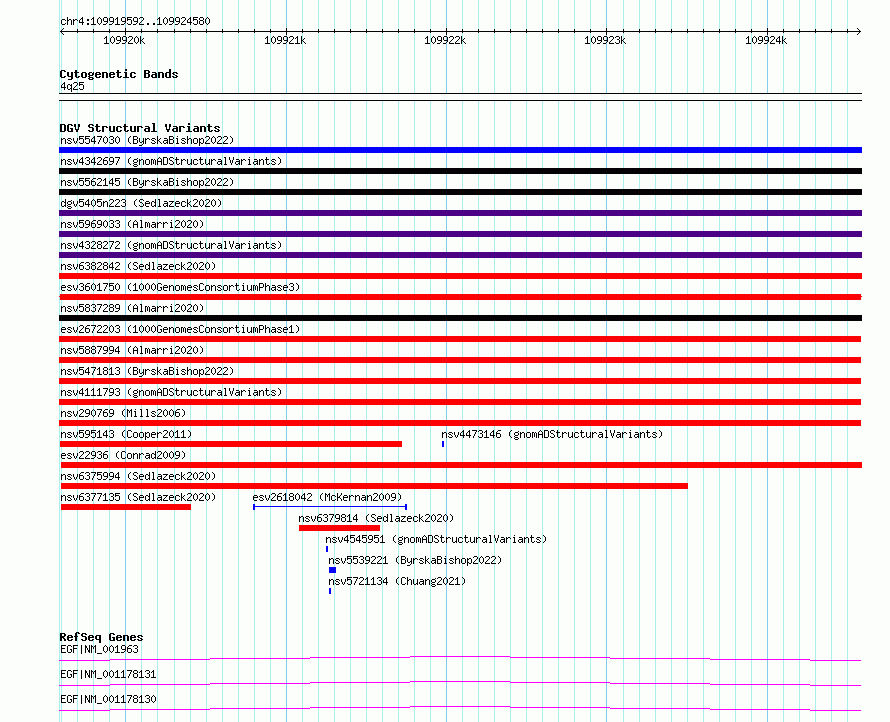890x722 pixels.
Task: Select the esv2618042 McKernan2009 thin span line
Action: pyautogui.click(x=330, y=507)
